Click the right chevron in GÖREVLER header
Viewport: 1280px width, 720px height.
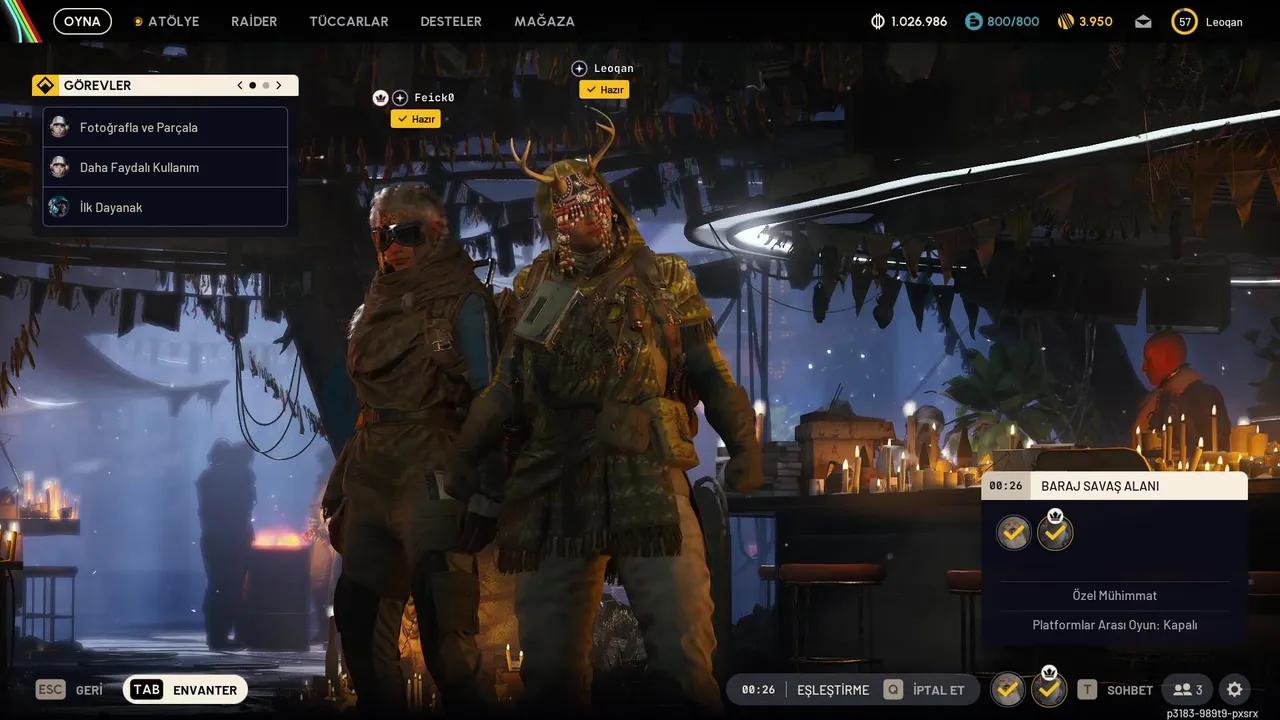279,85
